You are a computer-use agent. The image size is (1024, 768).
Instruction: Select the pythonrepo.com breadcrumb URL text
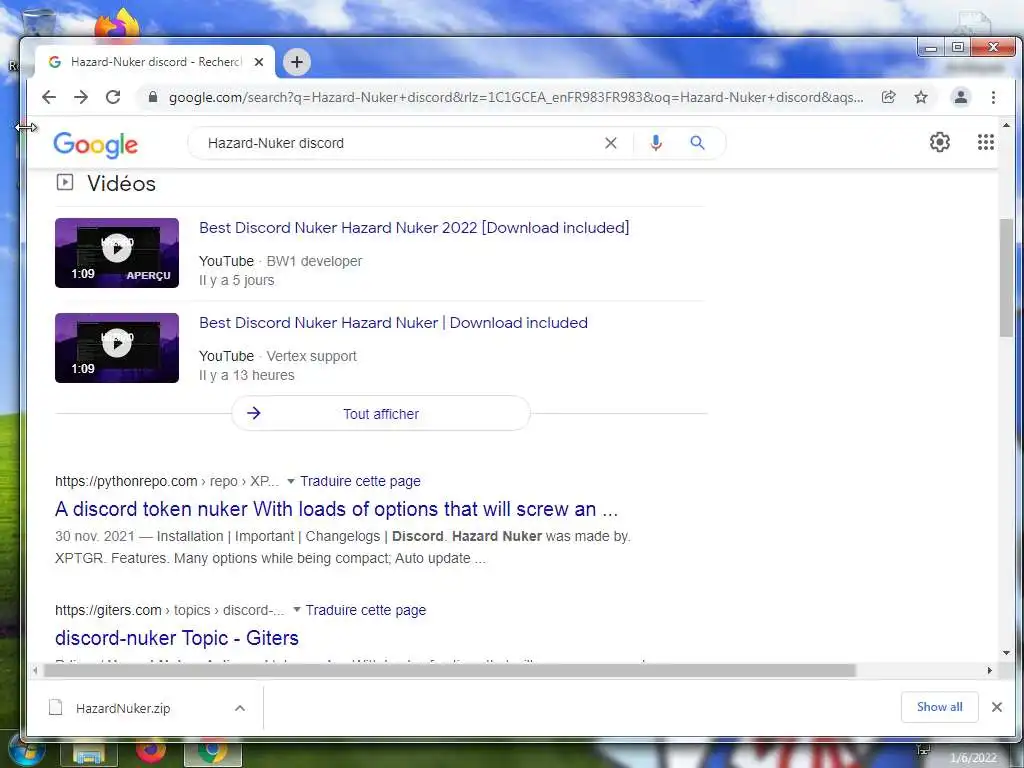167,481
